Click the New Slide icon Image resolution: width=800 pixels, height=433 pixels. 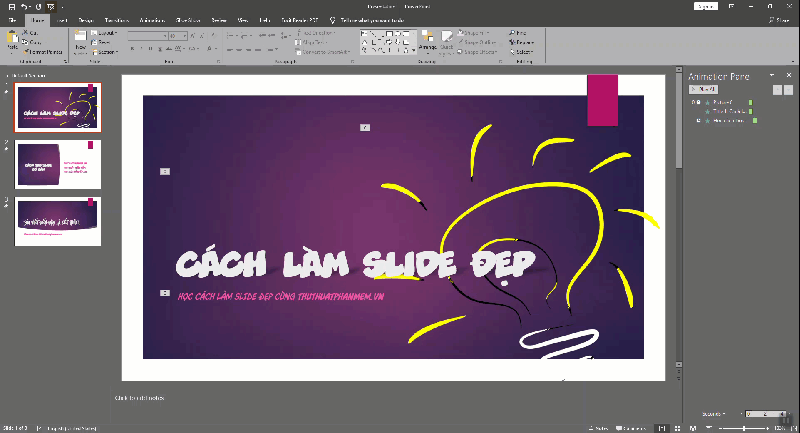click(81, 36)
